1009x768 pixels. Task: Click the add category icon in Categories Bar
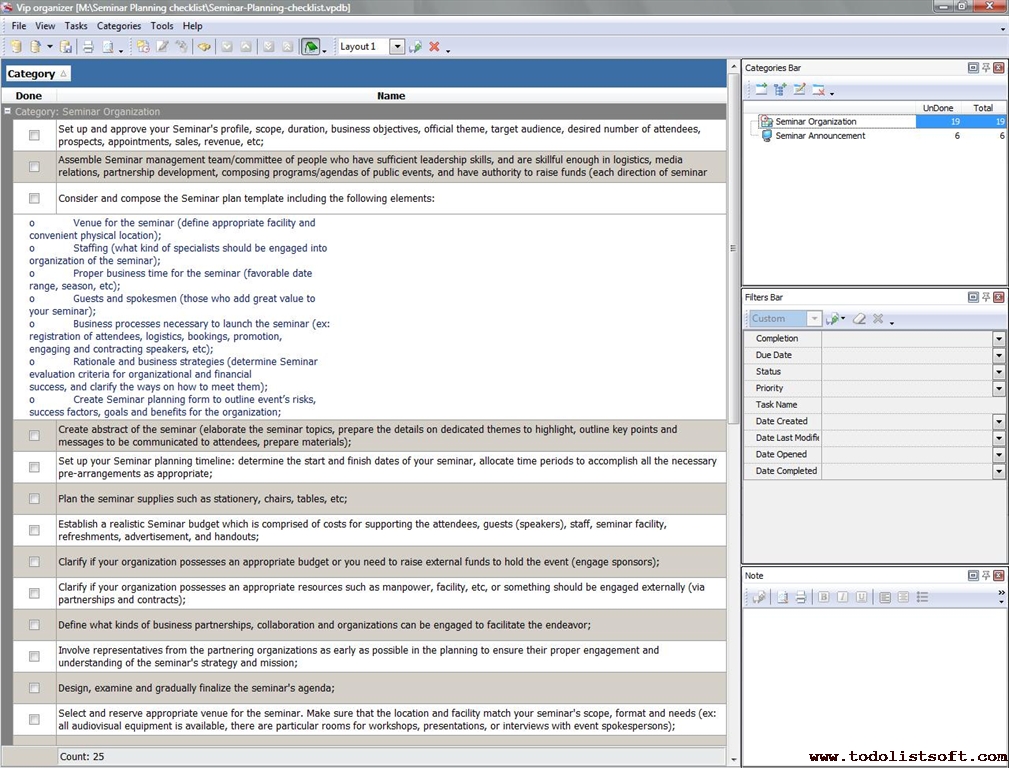[761, 90]
